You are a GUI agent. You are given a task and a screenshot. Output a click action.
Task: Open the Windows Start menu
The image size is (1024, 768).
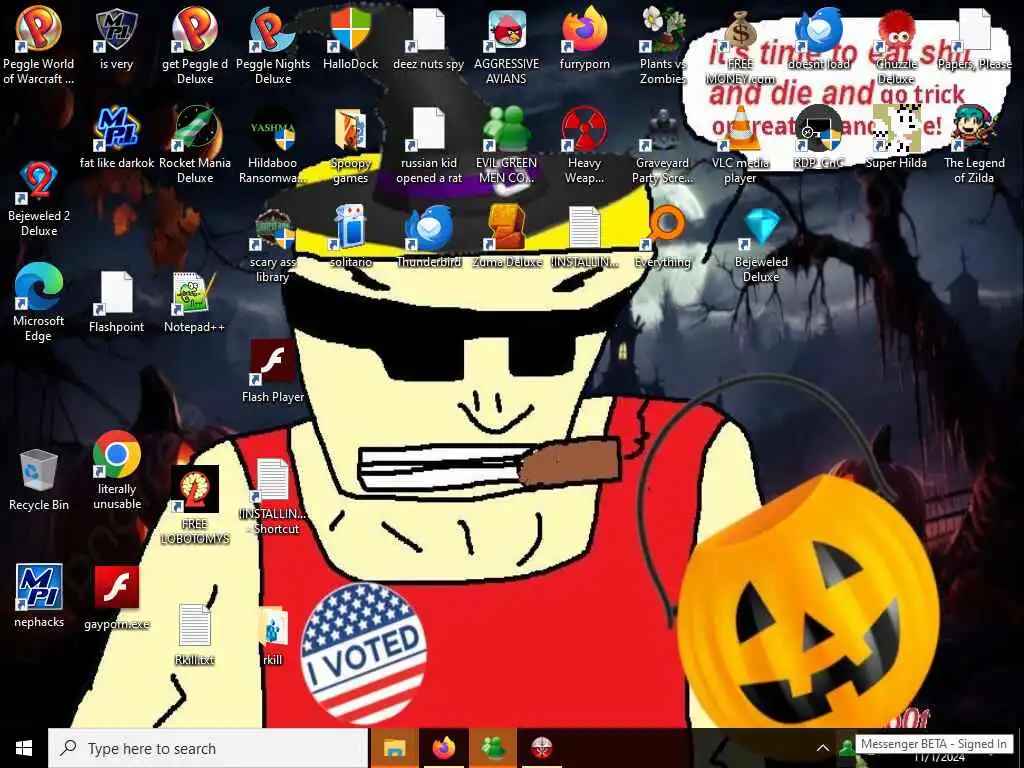(x=24, y=748)
